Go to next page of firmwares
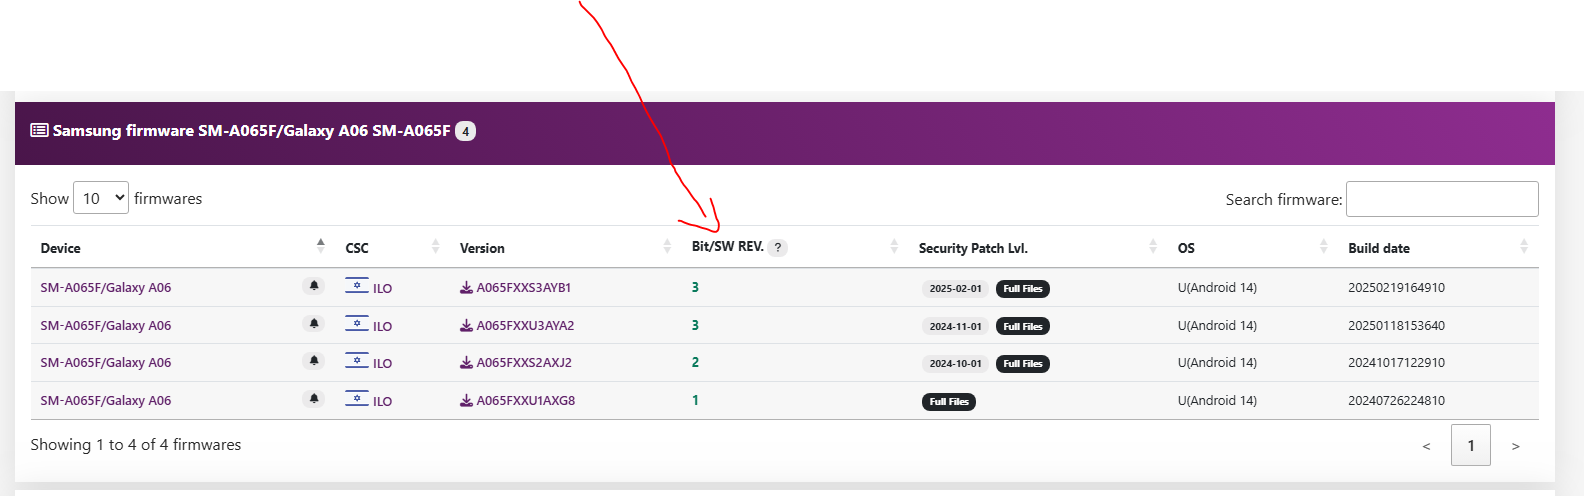The image size is (1584, 496). [x=1515, y=446]
